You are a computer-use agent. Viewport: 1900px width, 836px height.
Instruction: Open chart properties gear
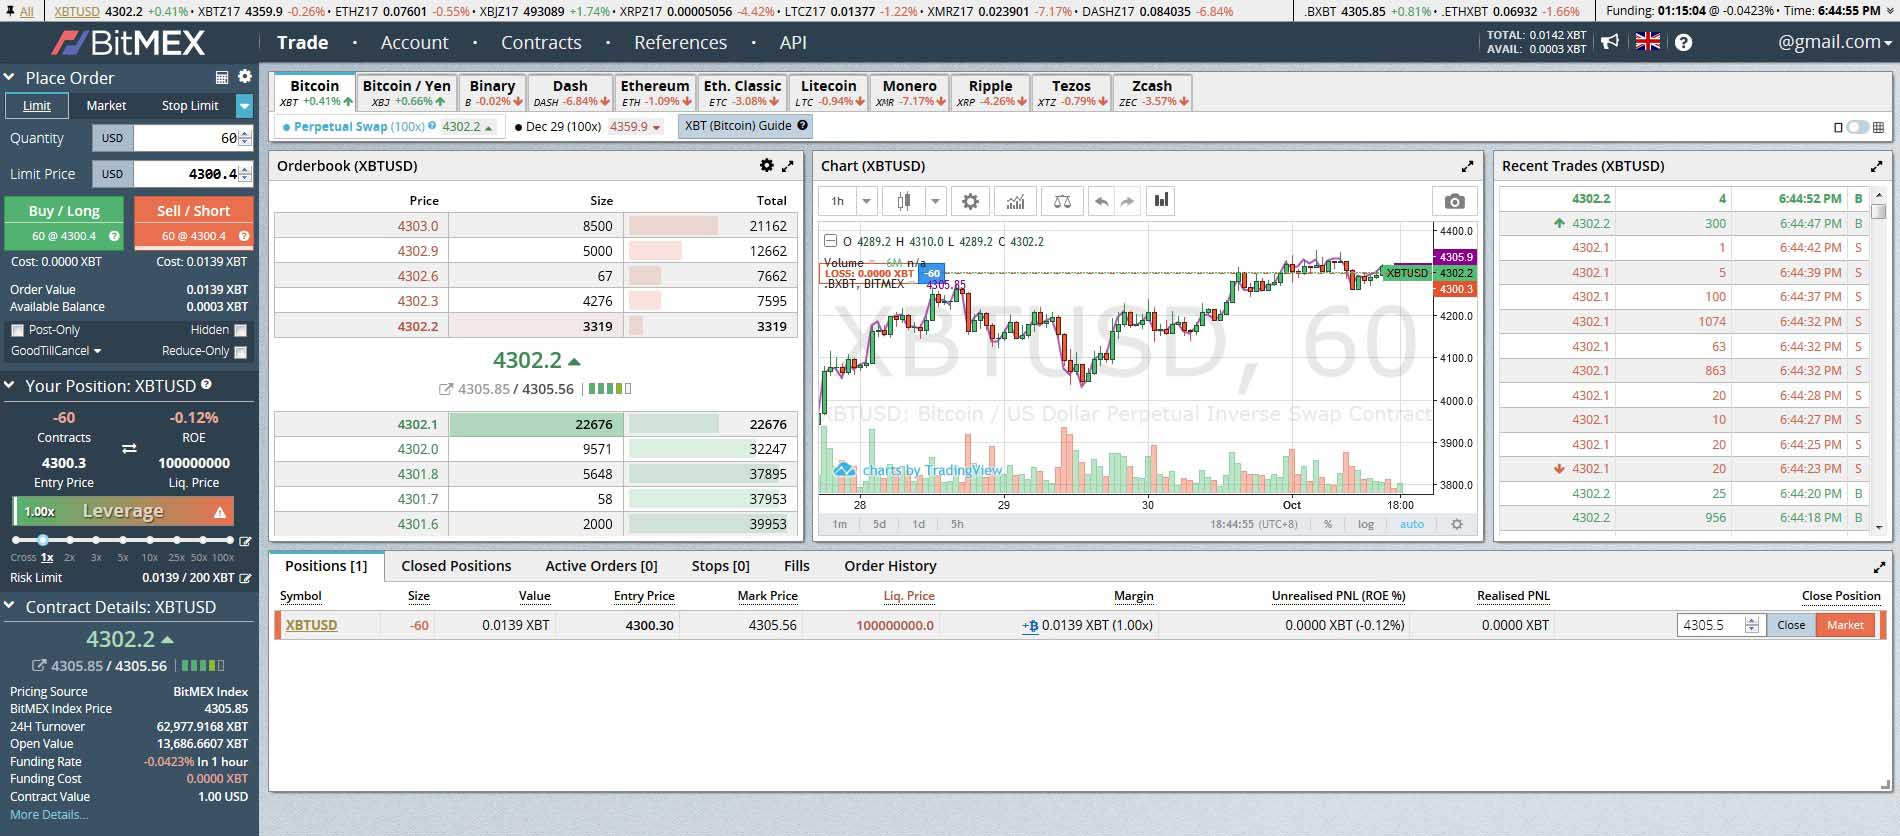click(970, 201)
